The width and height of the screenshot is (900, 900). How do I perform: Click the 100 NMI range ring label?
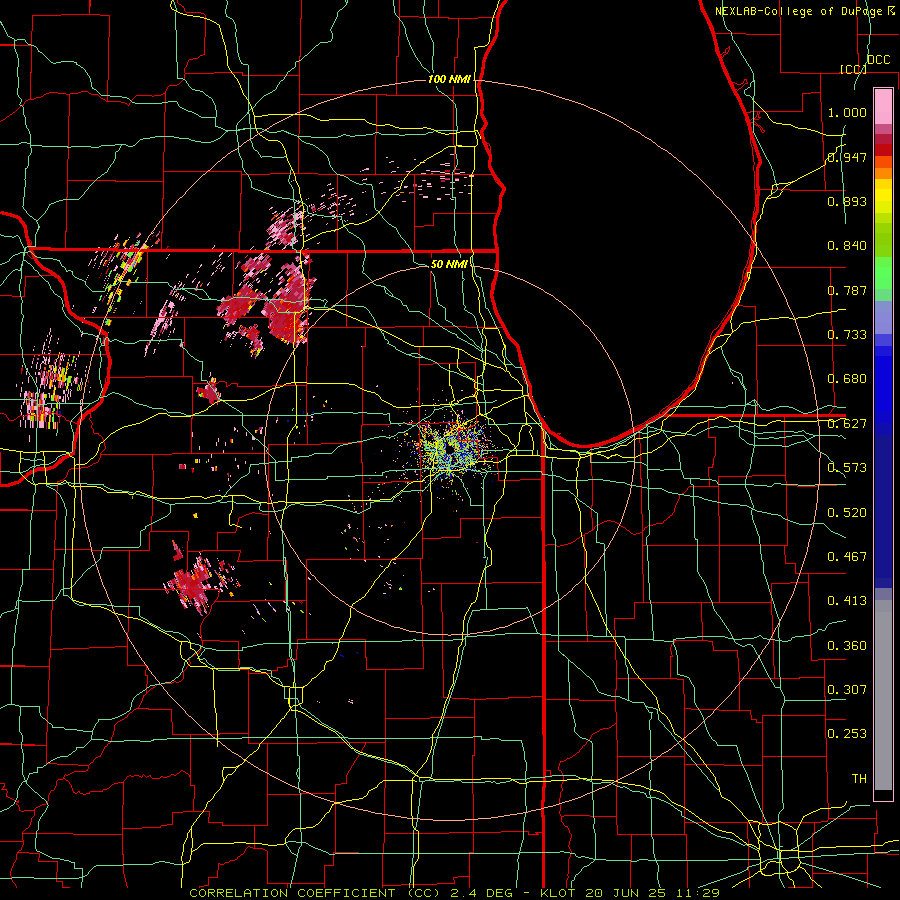[449, 79]
